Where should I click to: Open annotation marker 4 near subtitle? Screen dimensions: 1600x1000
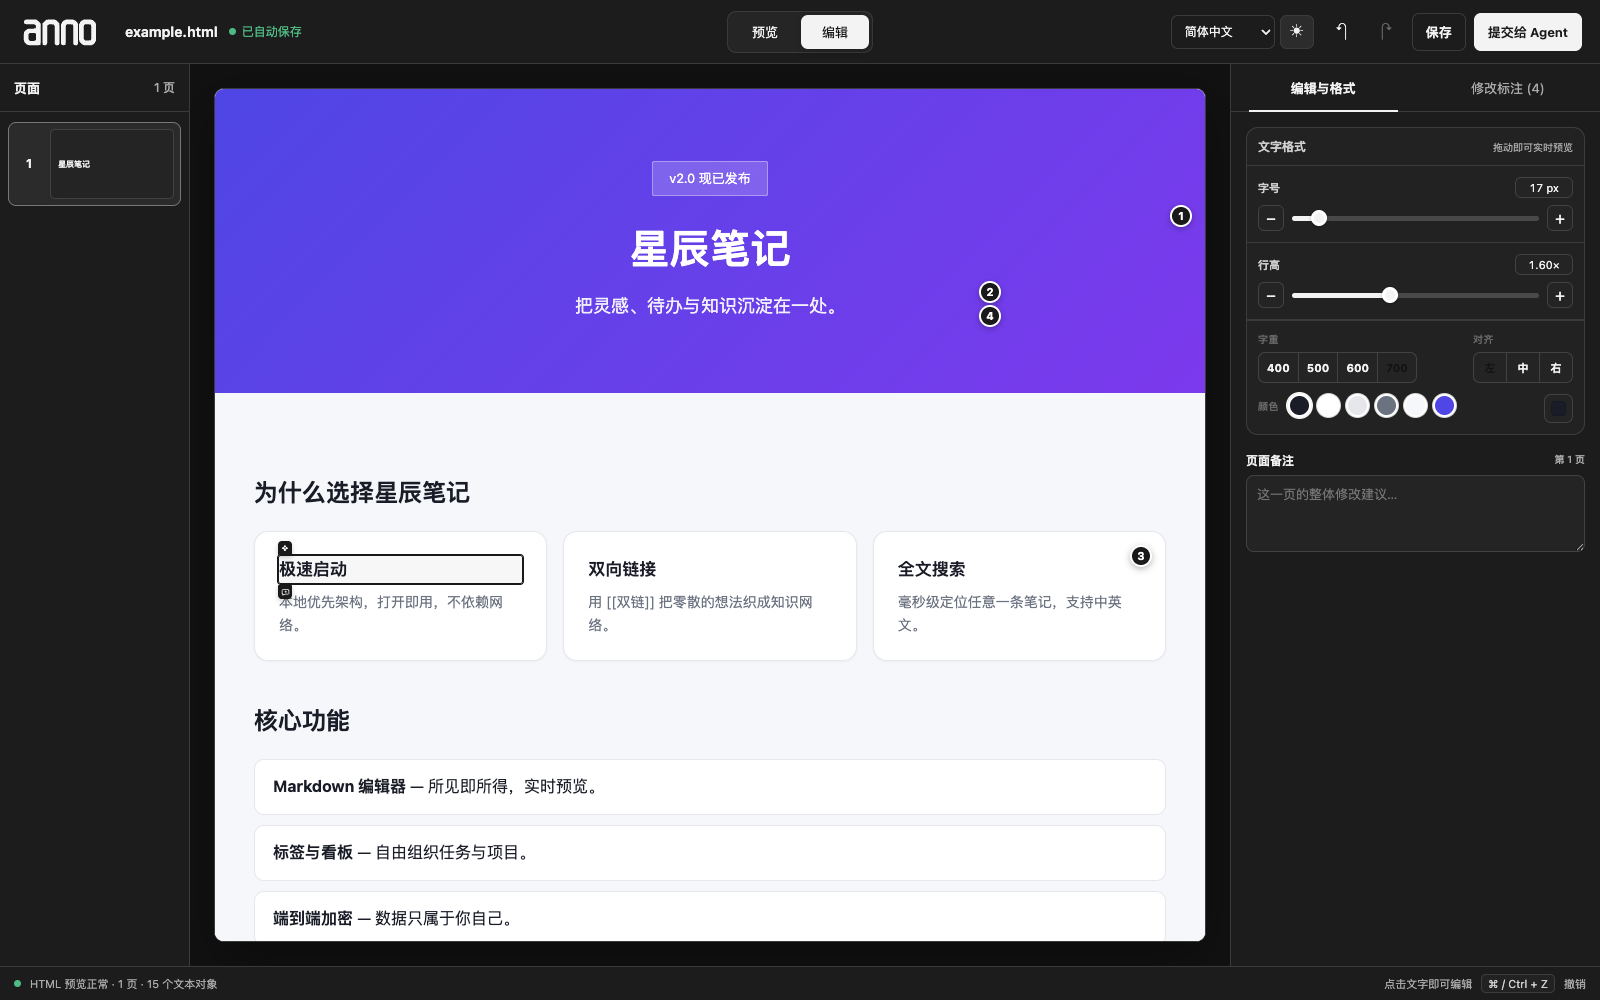[990, 316]
